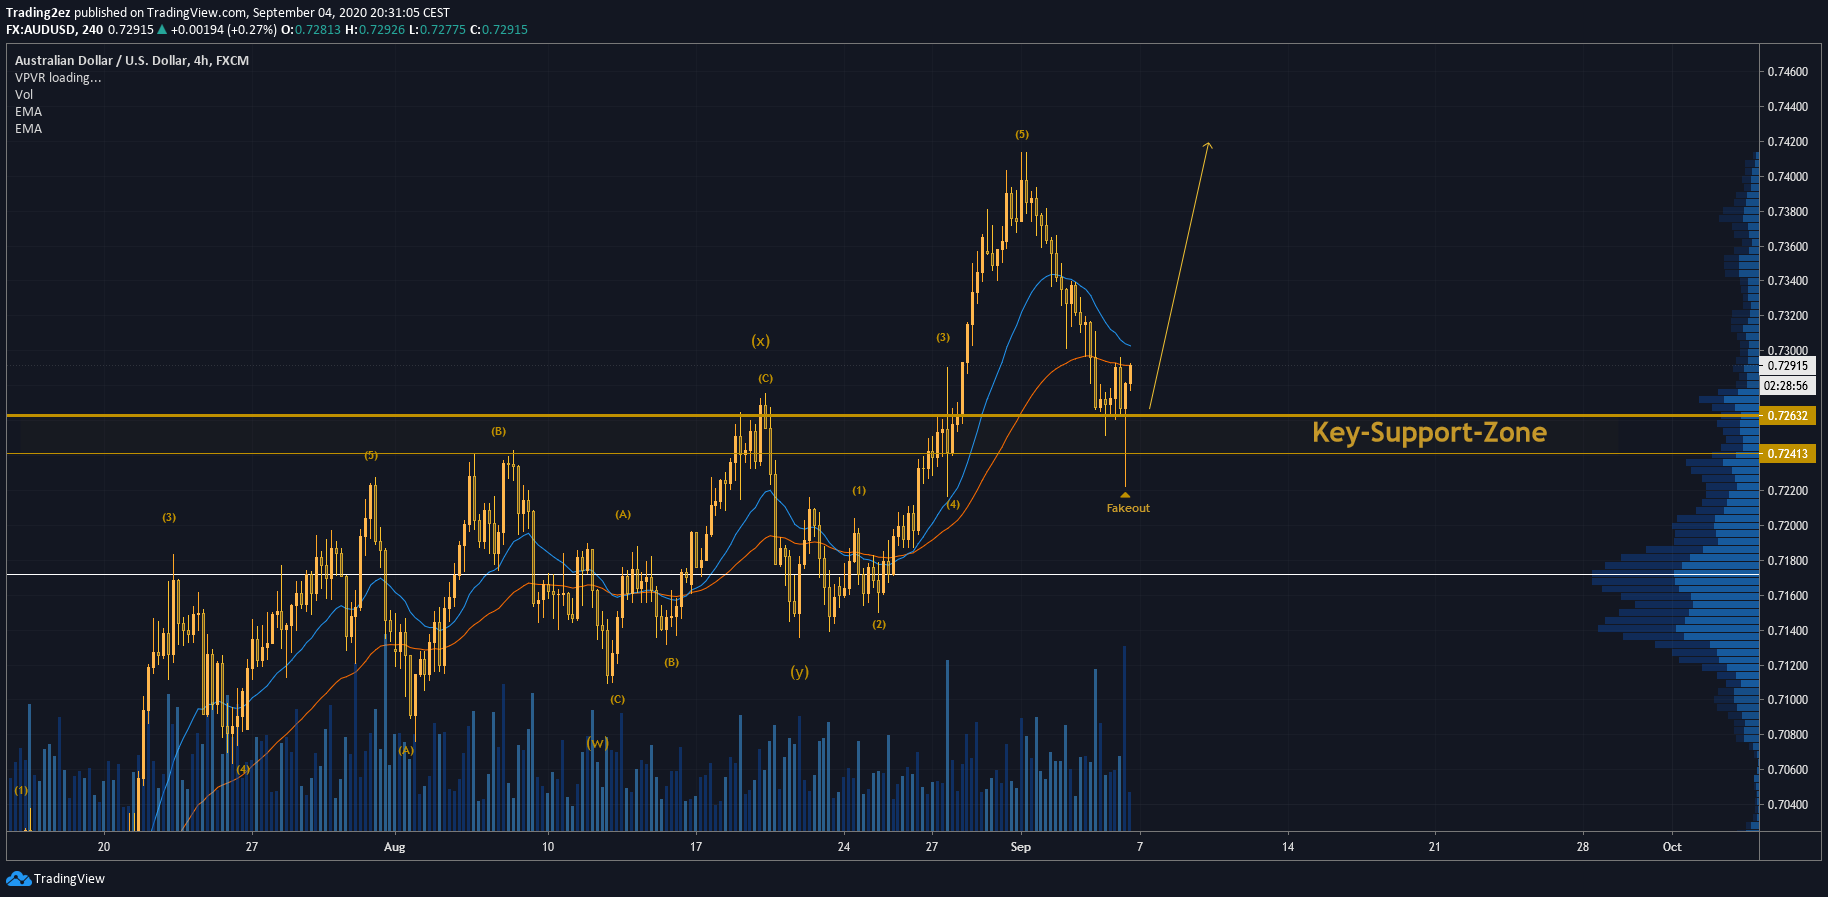Image resolution: width=1828 pixels, height=897 pixels.
Task: Click the 0.74600 price axis value
Action: (1787, 72)
